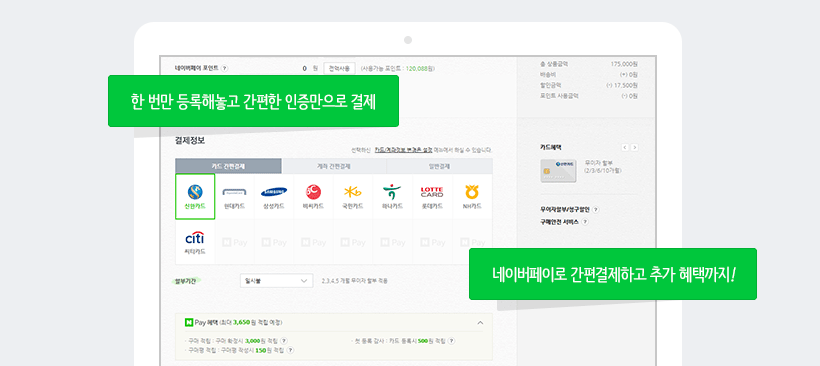This screenshot has width=820, height=366.
Task: Click available points value 120,088원
Action: tap(419, 68)
